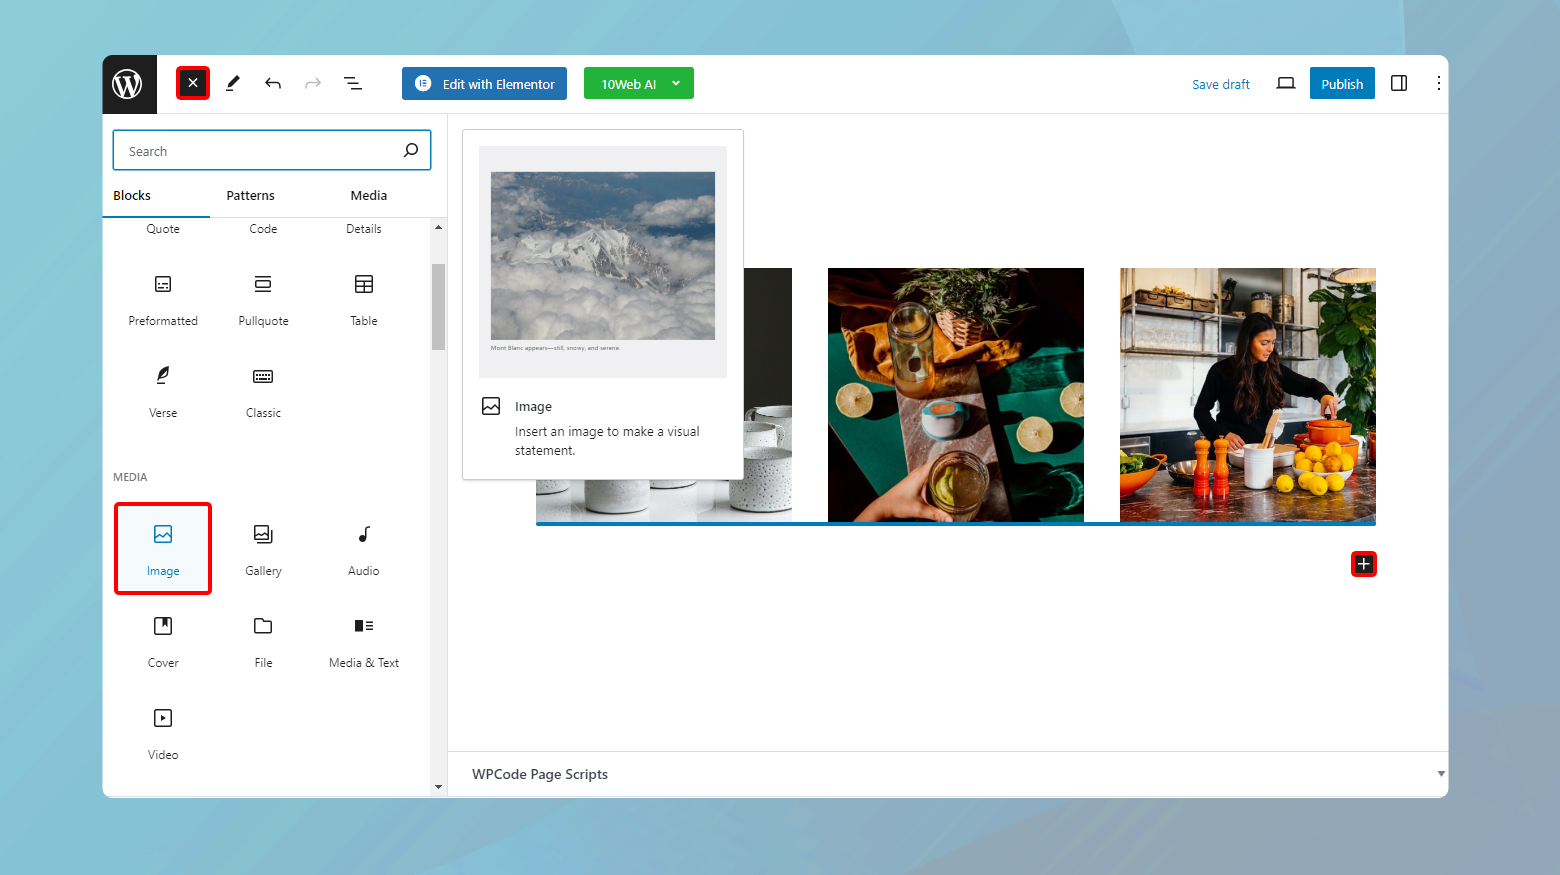Open the editor options three-dot menu
The image size is (1560, 875).
[x=1438, y=83]
